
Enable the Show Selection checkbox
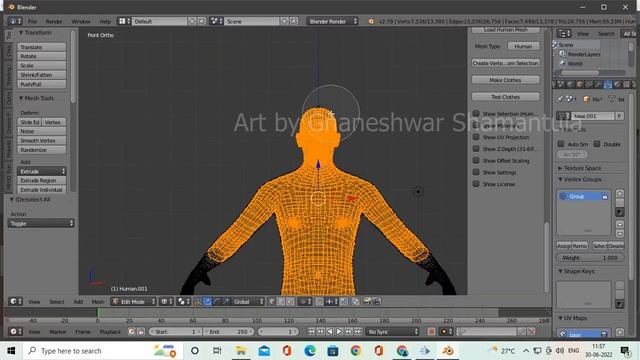click(476, 113)
